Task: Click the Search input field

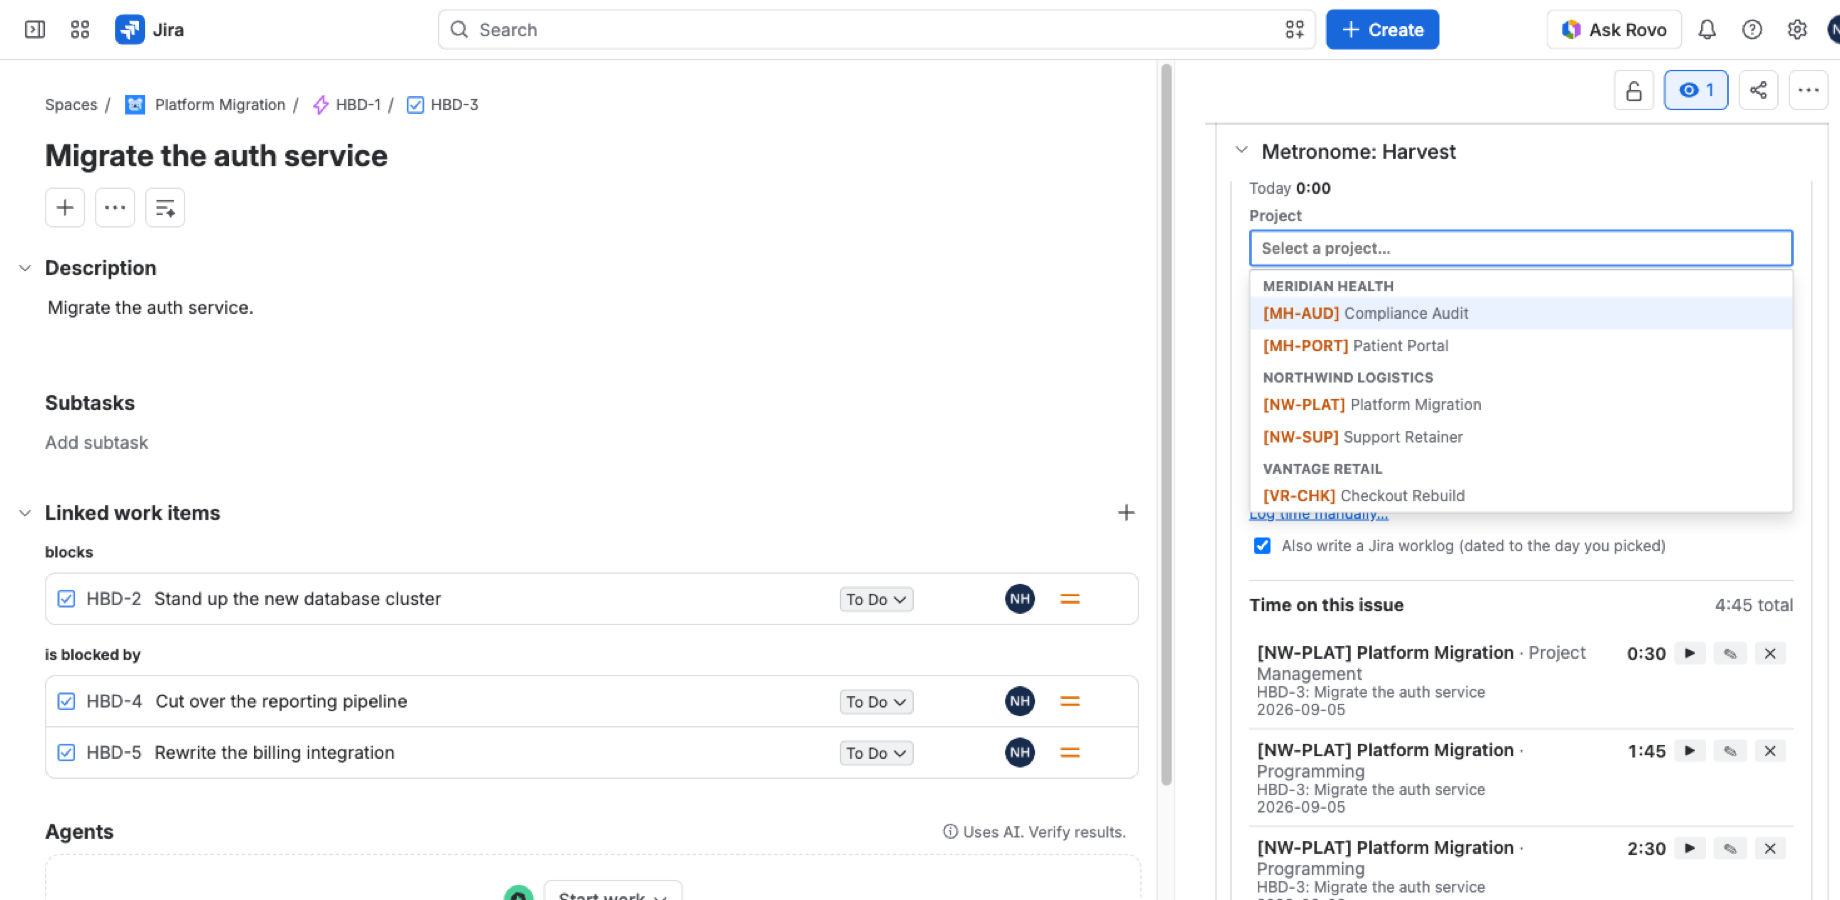Action: point(876,30)
